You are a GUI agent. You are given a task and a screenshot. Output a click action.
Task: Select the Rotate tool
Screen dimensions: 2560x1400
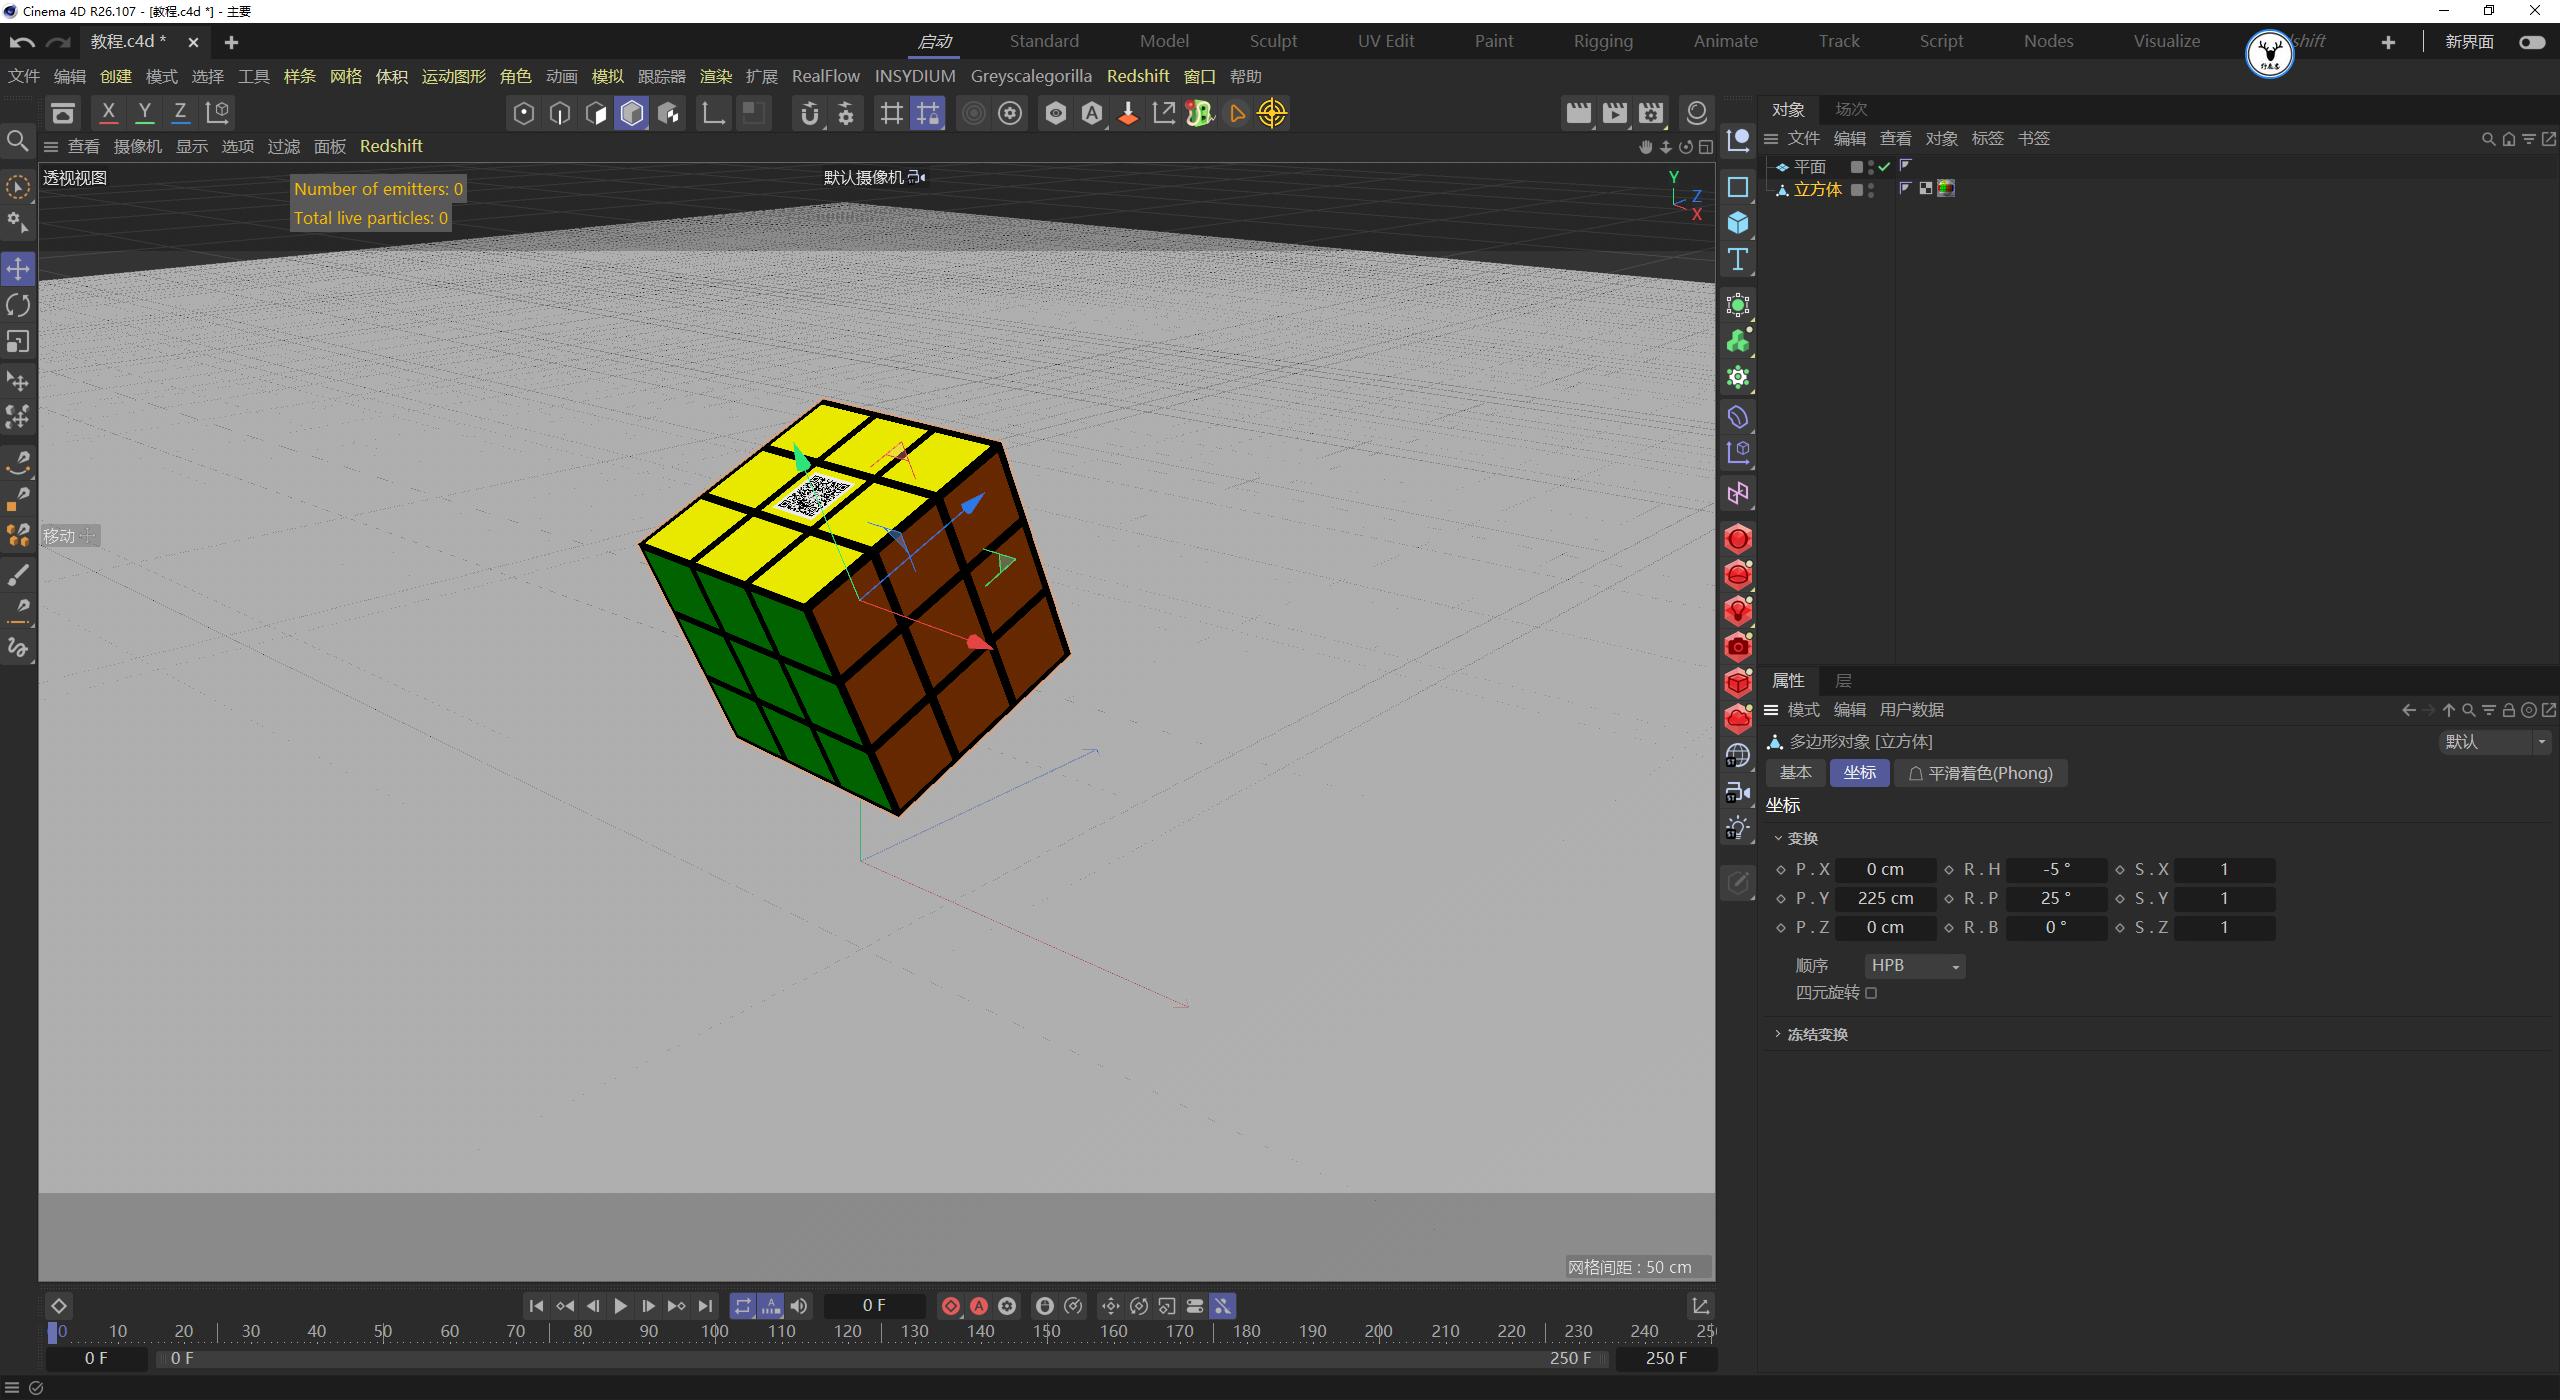point(18,305)
